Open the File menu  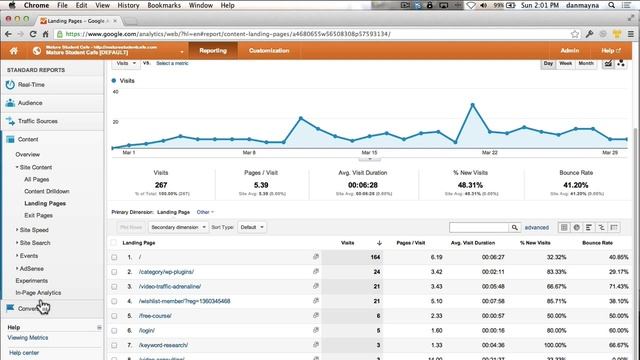point(62,5)
